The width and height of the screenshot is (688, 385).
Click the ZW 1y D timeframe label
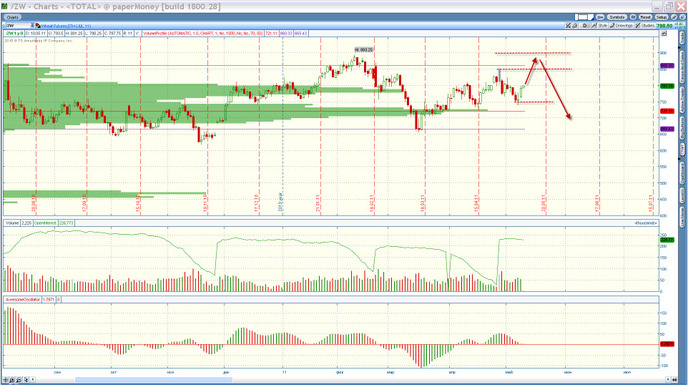pyautogui.click(x=14, y=33)
